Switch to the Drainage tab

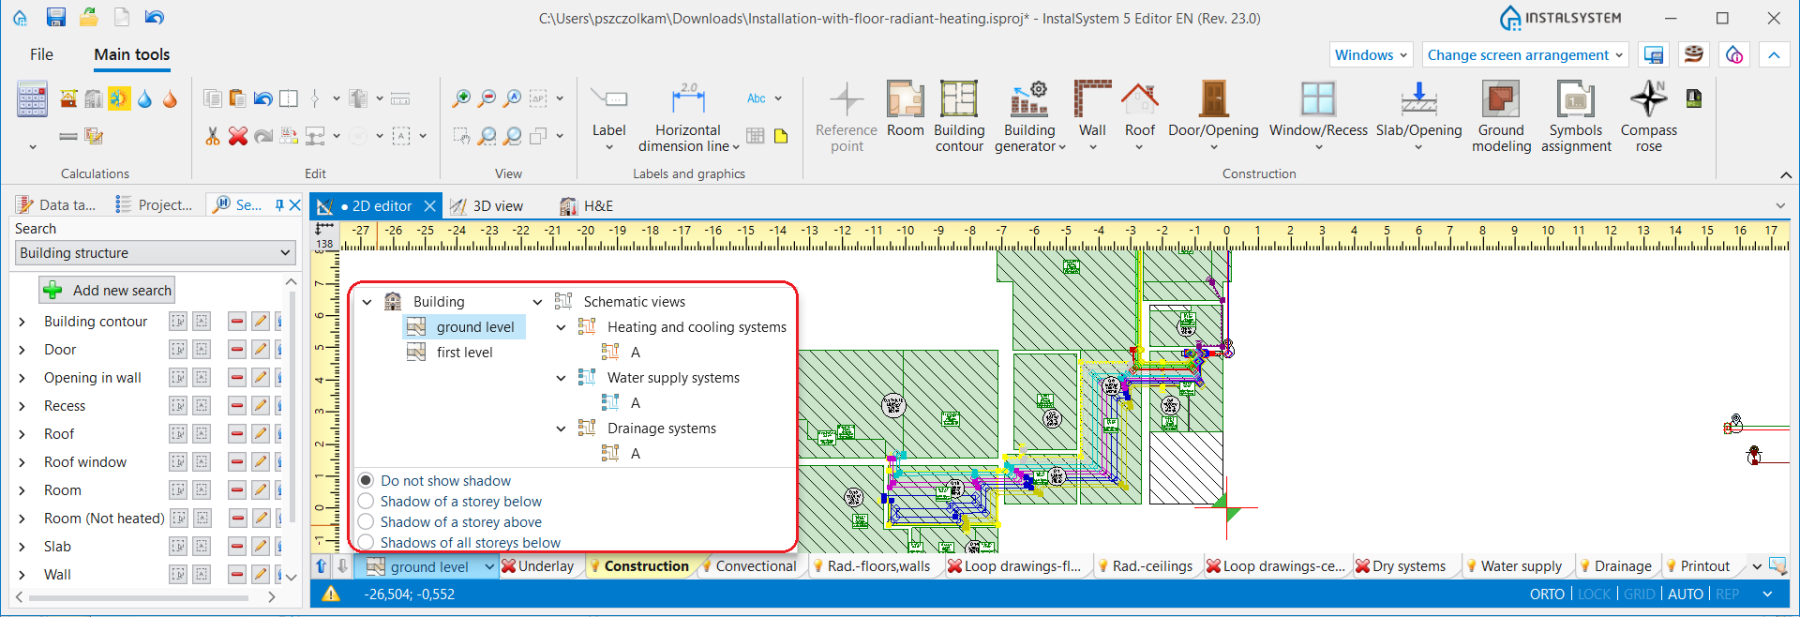tap(1615, 566)
